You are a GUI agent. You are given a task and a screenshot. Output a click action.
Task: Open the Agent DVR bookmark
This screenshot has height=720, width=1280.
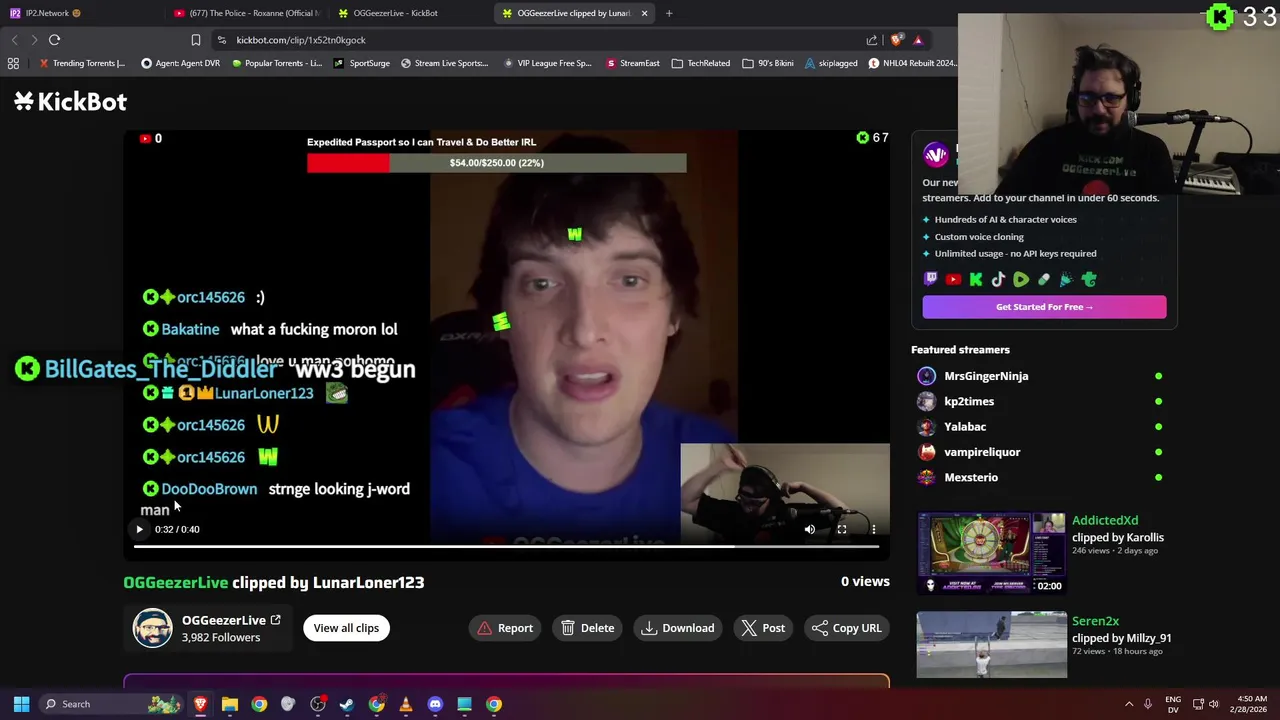181,63
